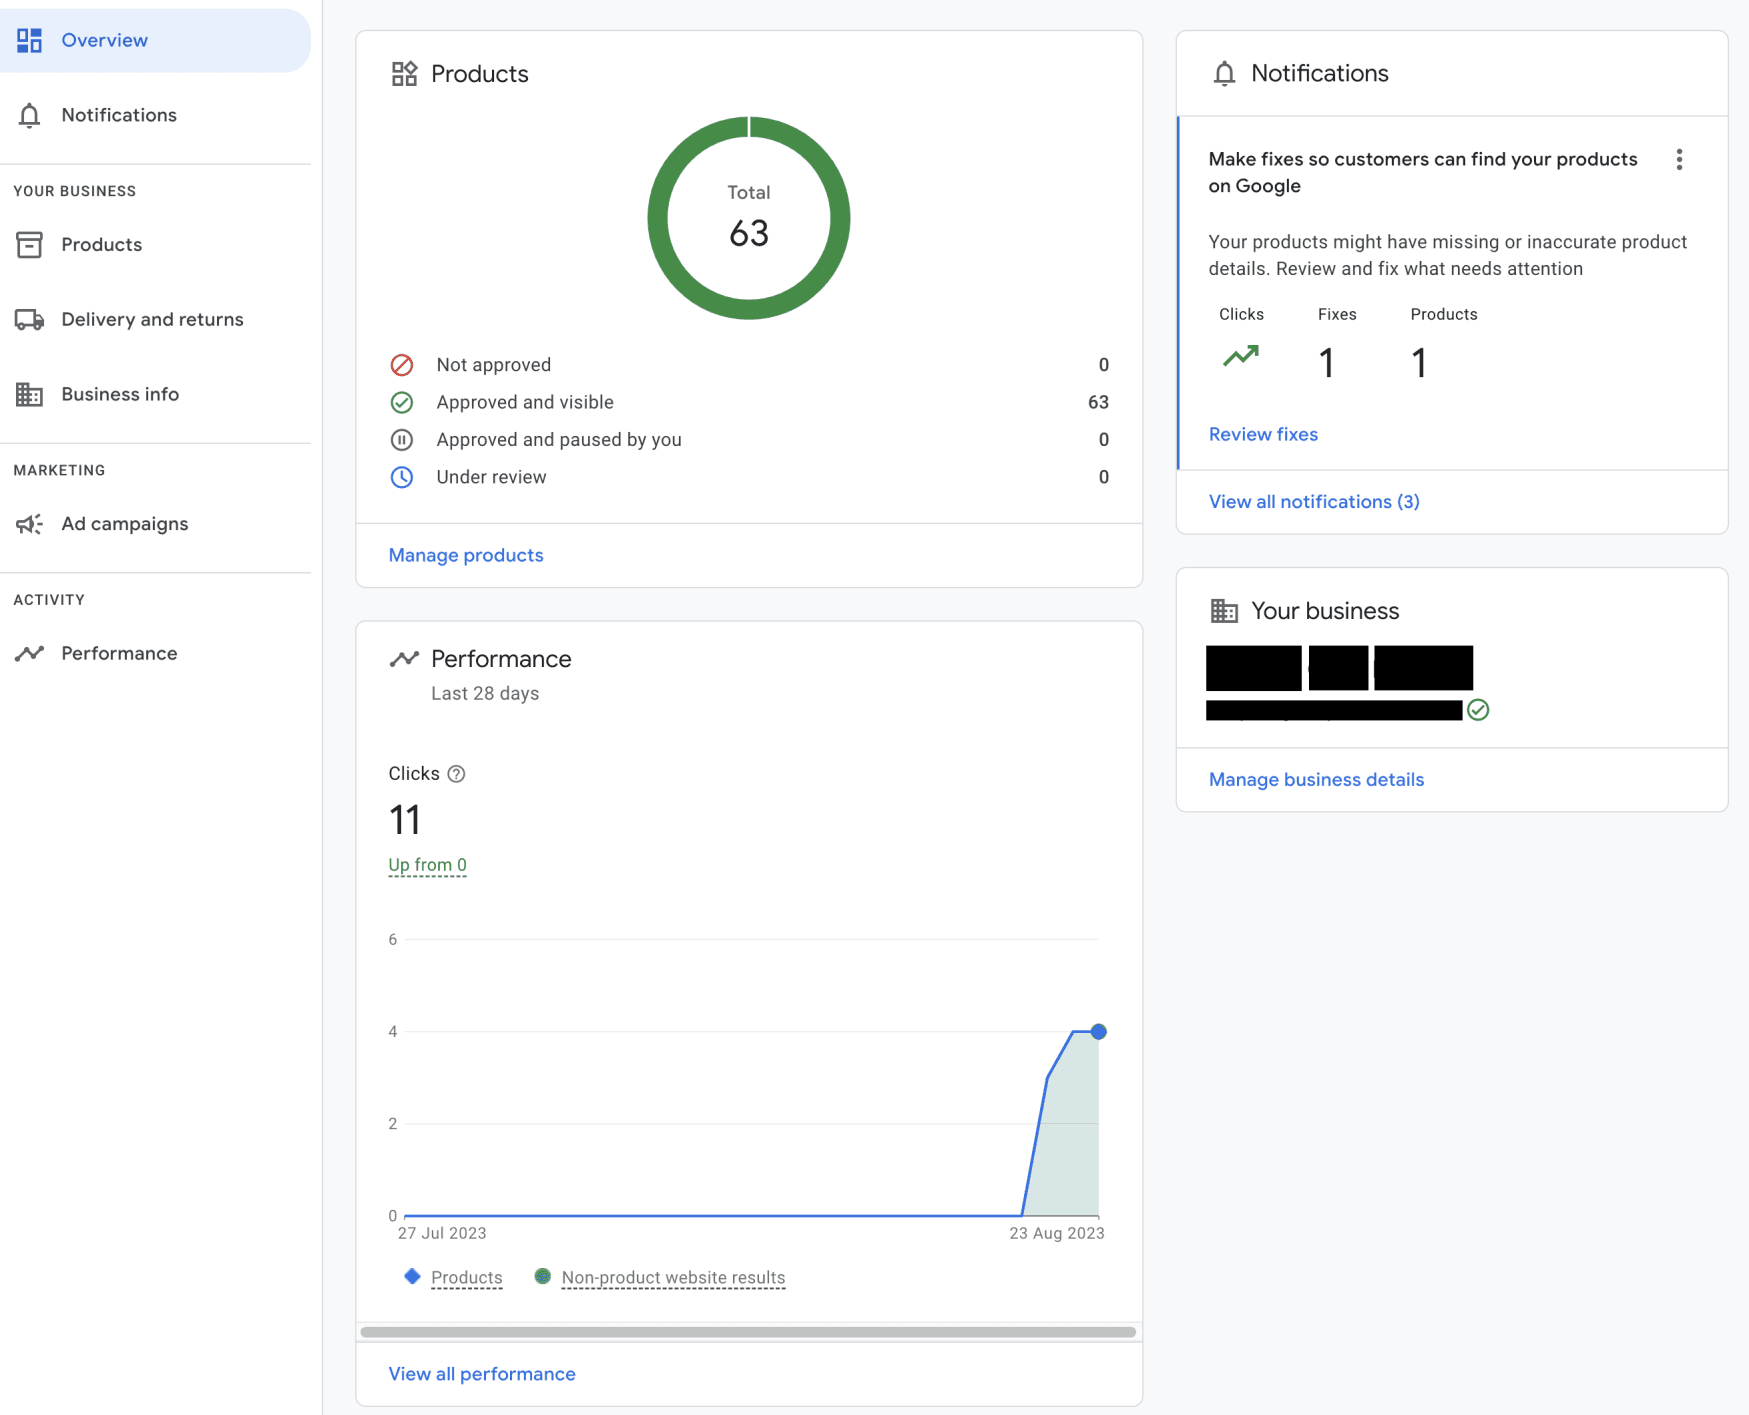Image resolution: width=1749 pixels, height=1415 pixels.
Task: Open Ad campaigns via the megaphone icon
Action: pos(30,523)
